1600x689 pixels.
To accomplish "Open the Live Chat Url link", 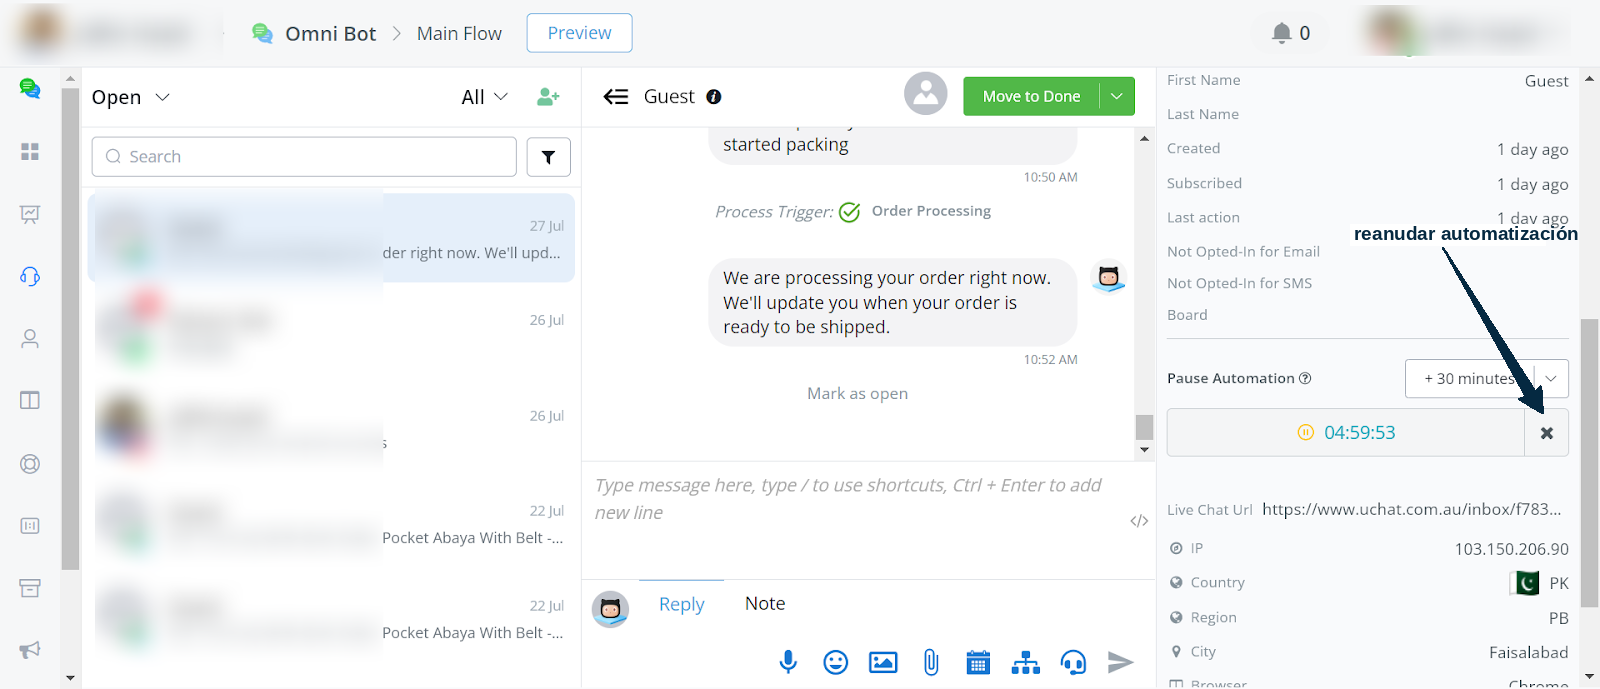I will click(1411, 509).
